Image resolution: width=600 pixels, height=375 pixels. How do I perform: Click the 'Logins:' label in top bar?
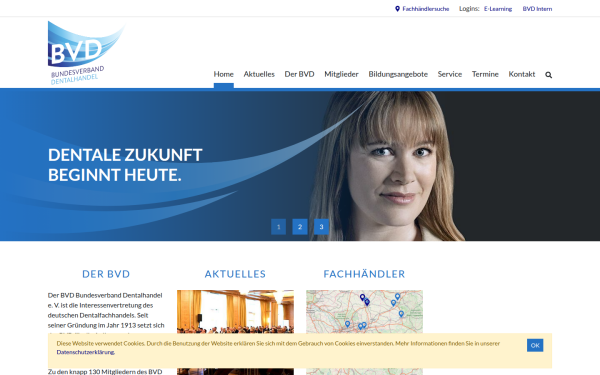point(469,9)
